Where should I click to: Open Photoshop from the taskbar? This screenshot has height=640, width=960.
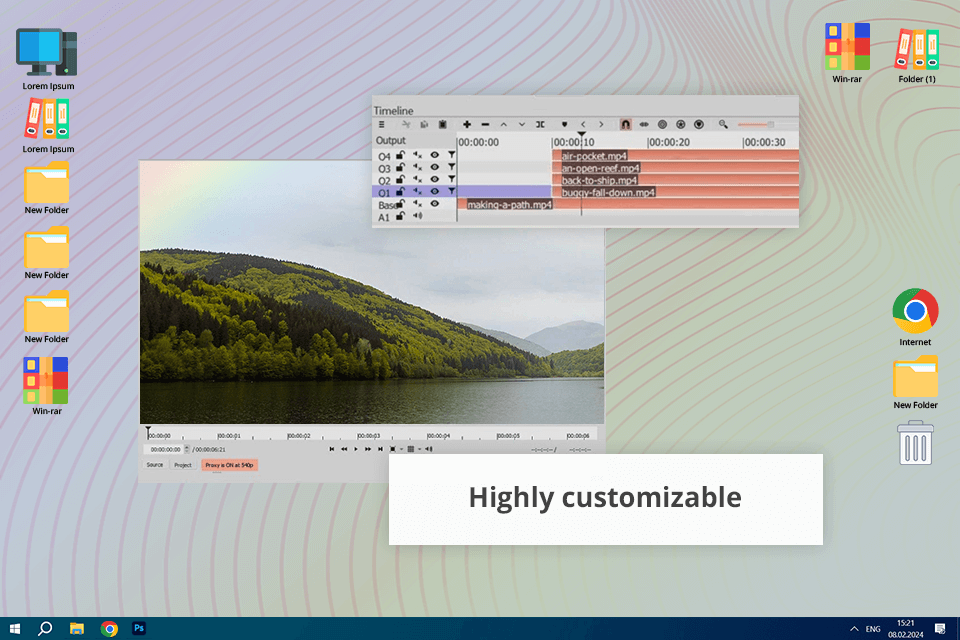tap(139, 628)
